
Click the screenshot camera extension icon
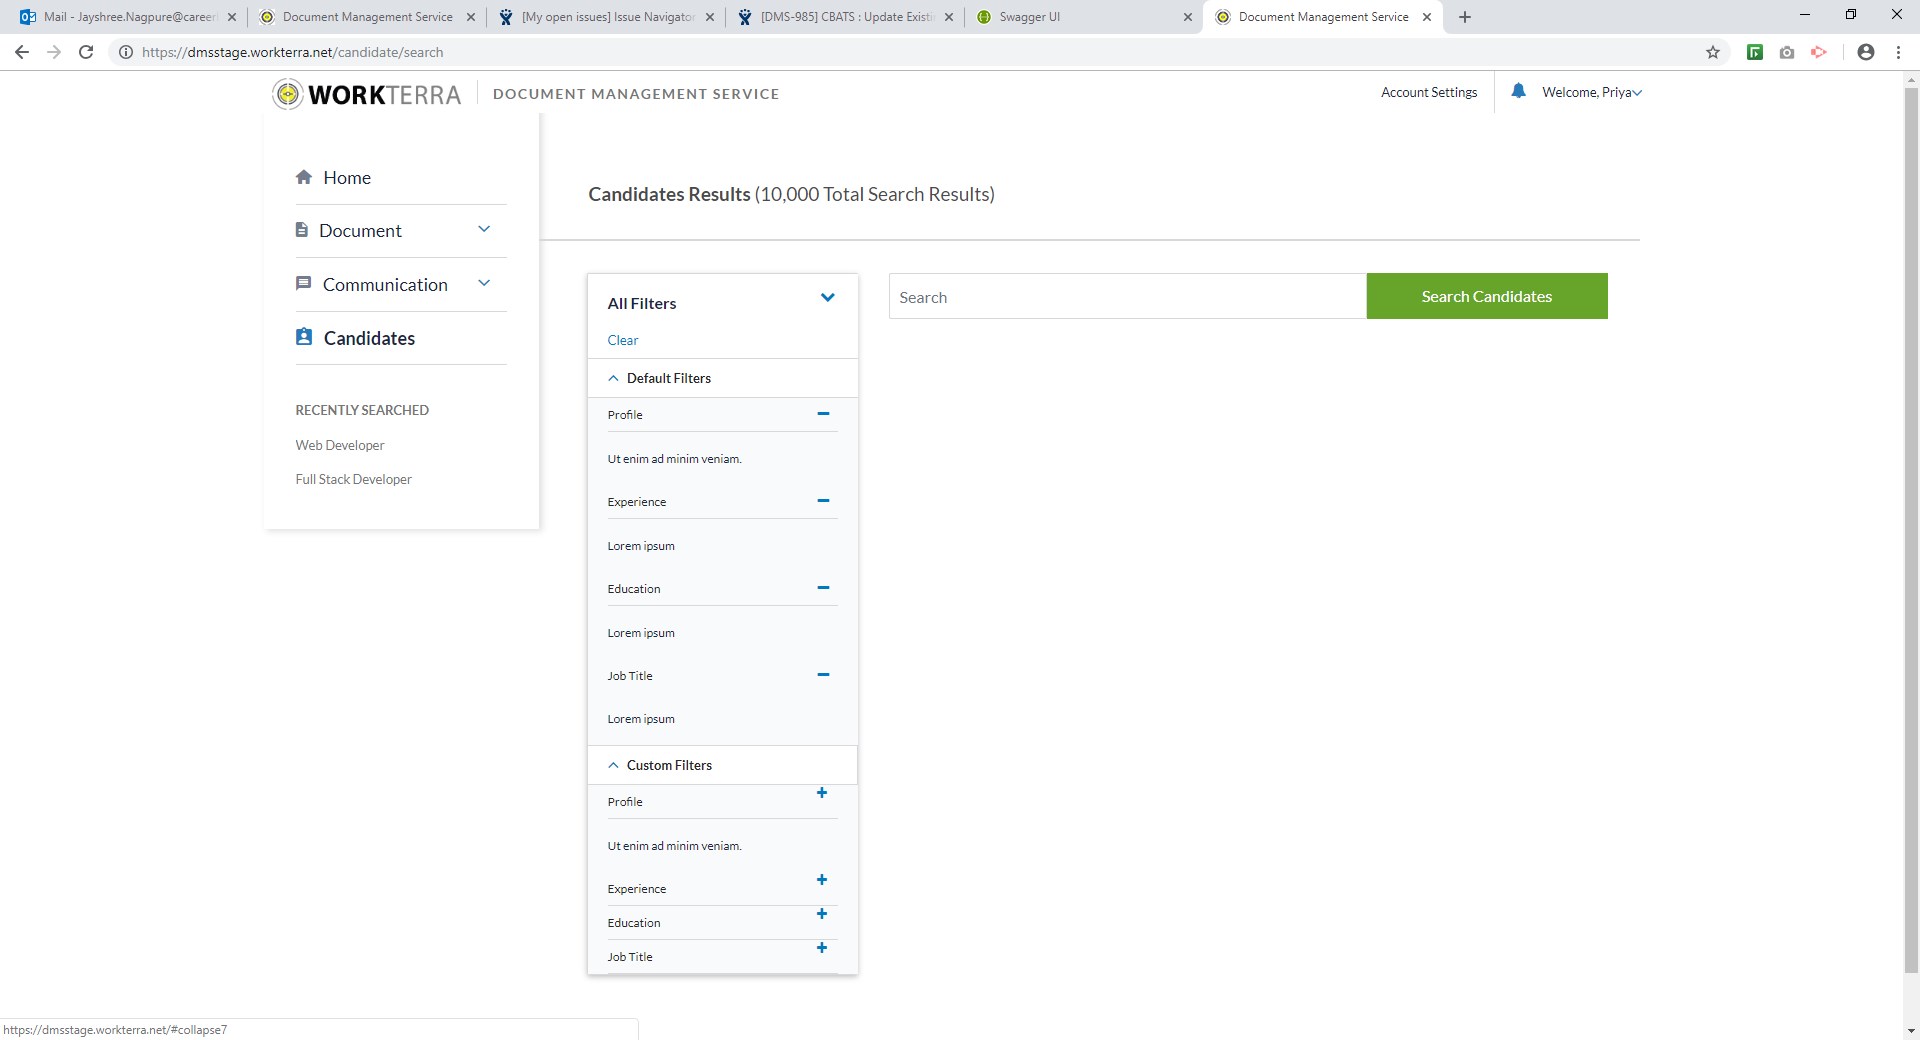pos(1787,52)
